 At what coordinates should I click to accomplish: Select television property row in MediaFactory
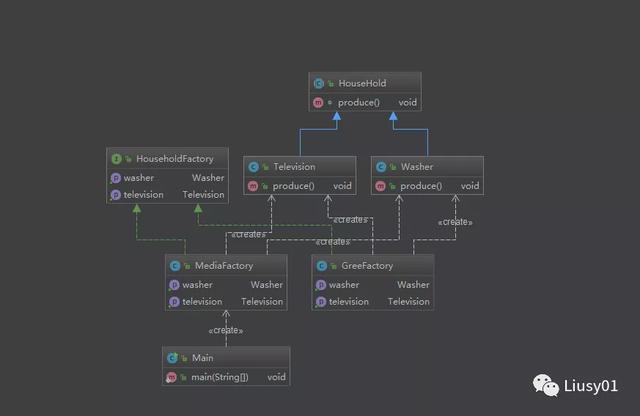click(x=226, y=301)
